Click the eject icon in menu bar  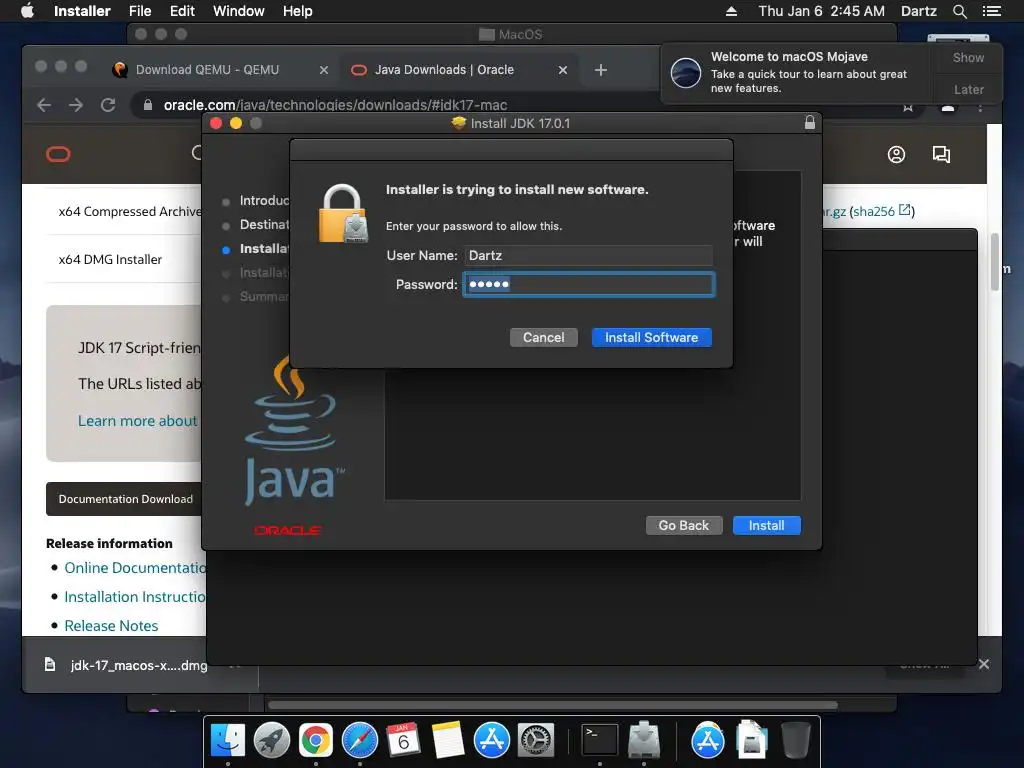click(x=731, y=11)
